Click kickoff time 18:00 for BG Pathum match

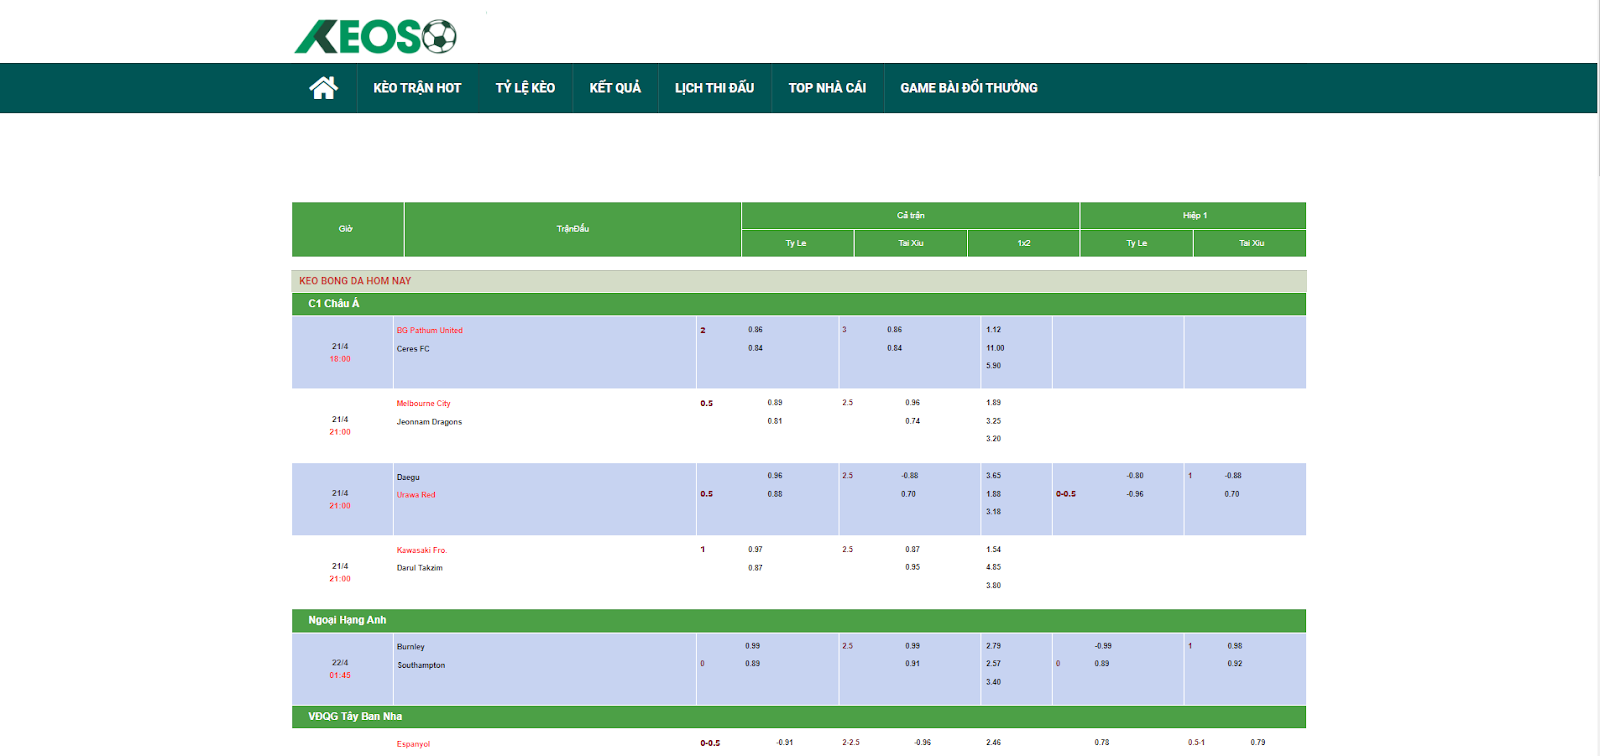(340, 359)
